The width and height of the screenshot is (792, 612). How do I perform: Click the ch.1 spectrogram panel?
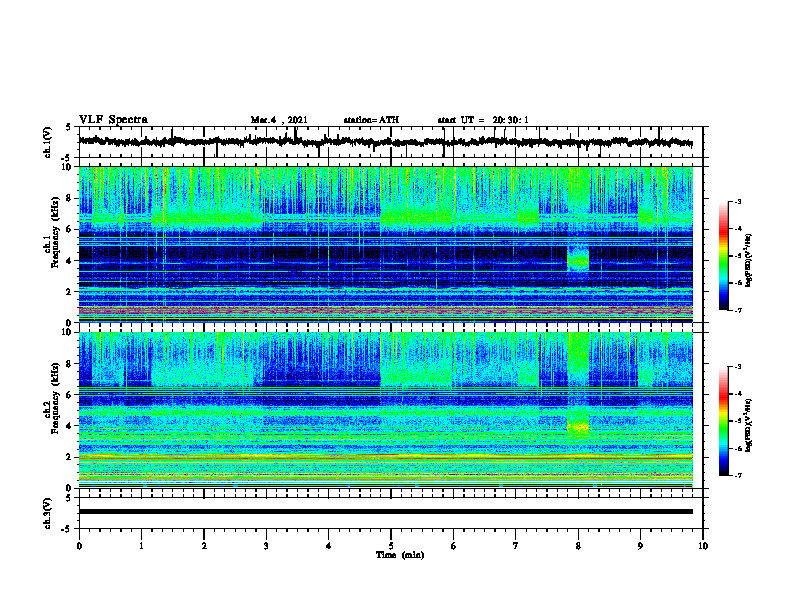[x=385, y=244]
